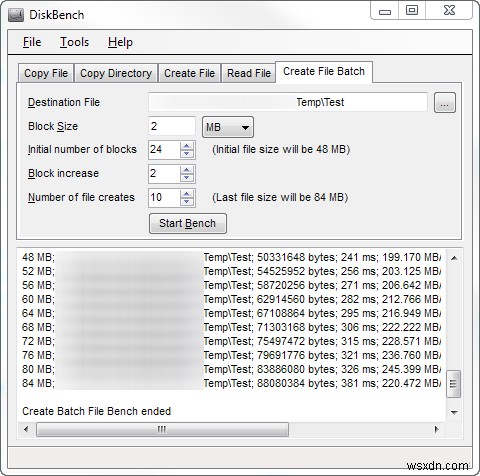
Task: Minimize the DiskBench window
Action: [x=385, y=11]
